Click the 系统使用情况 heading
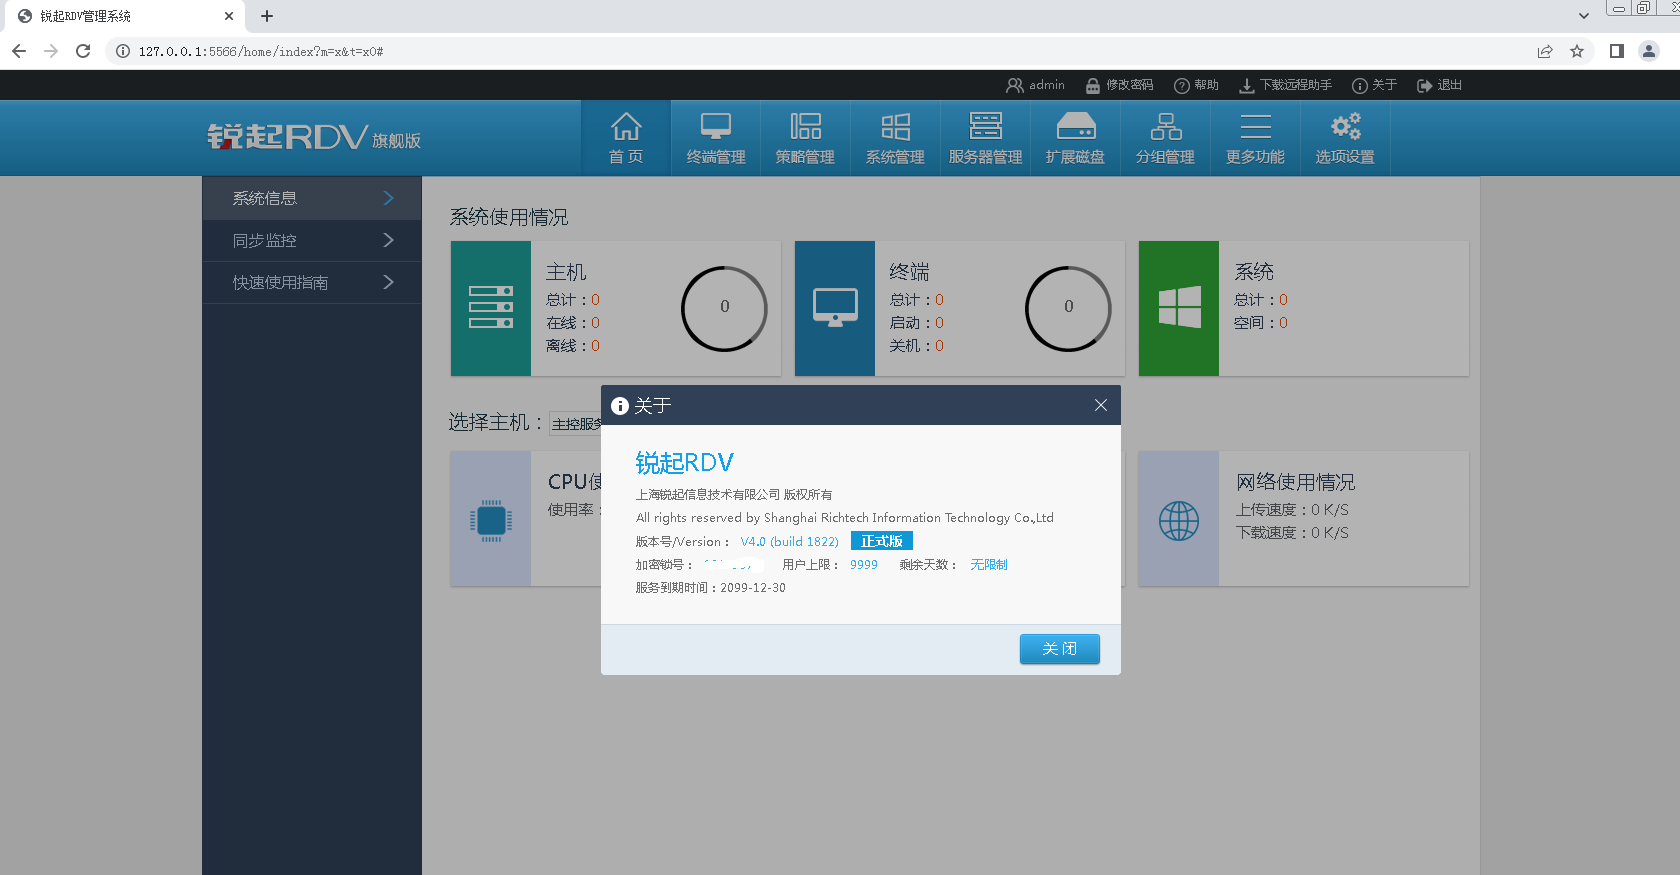Image resolution: width=1680 pixels, height=875 pixels. click(509, 217)
